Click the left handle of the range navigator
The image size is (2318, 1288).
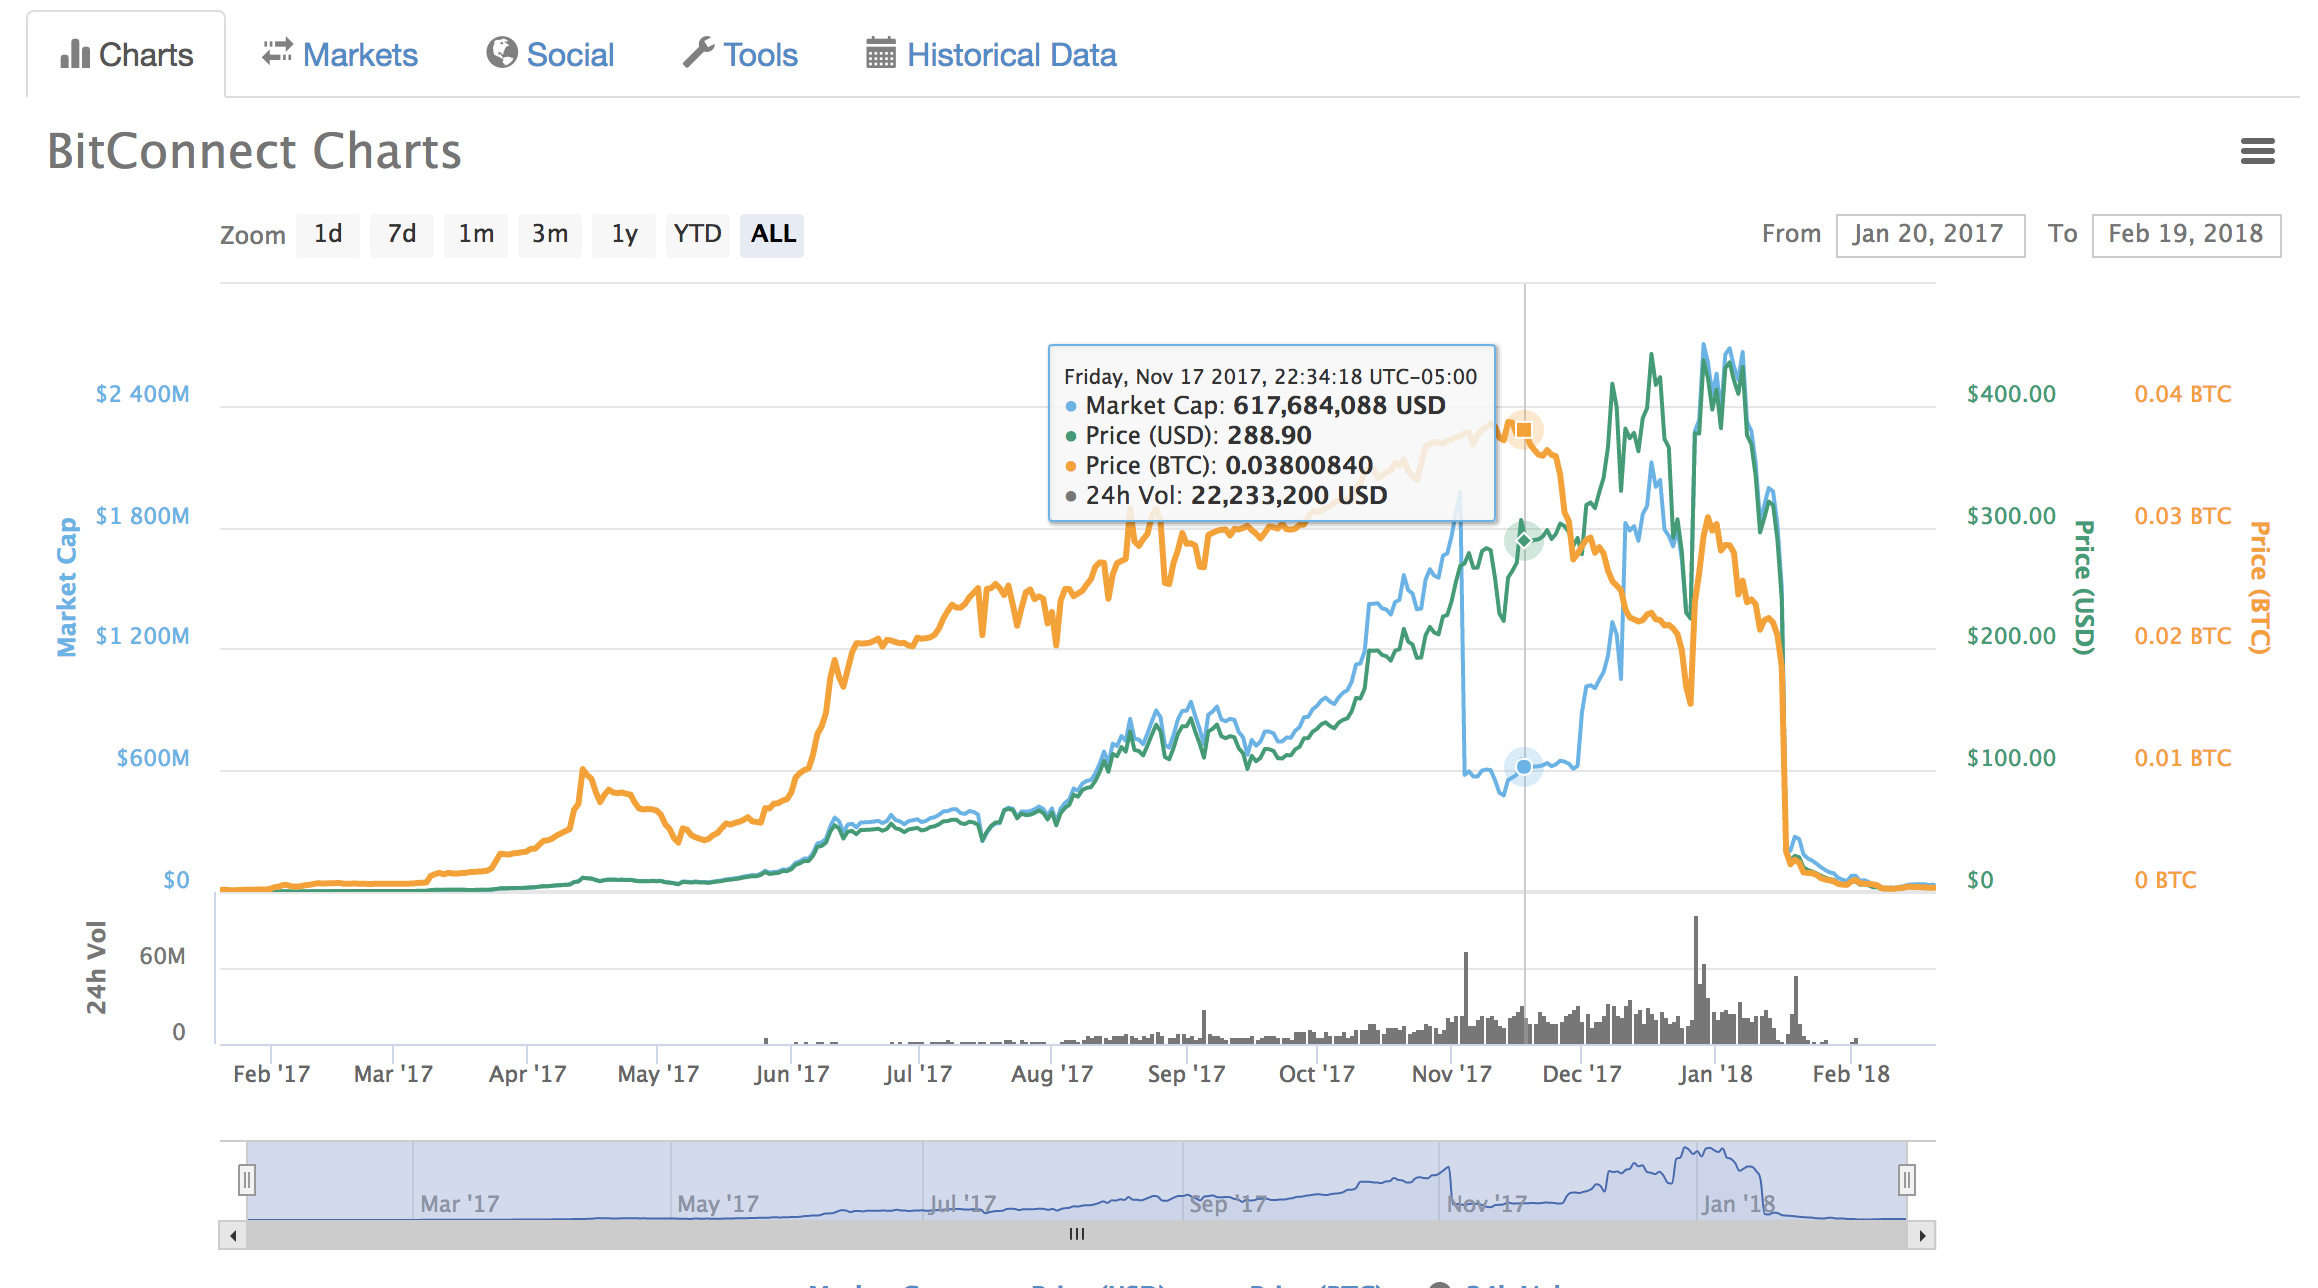point(247,1181)
